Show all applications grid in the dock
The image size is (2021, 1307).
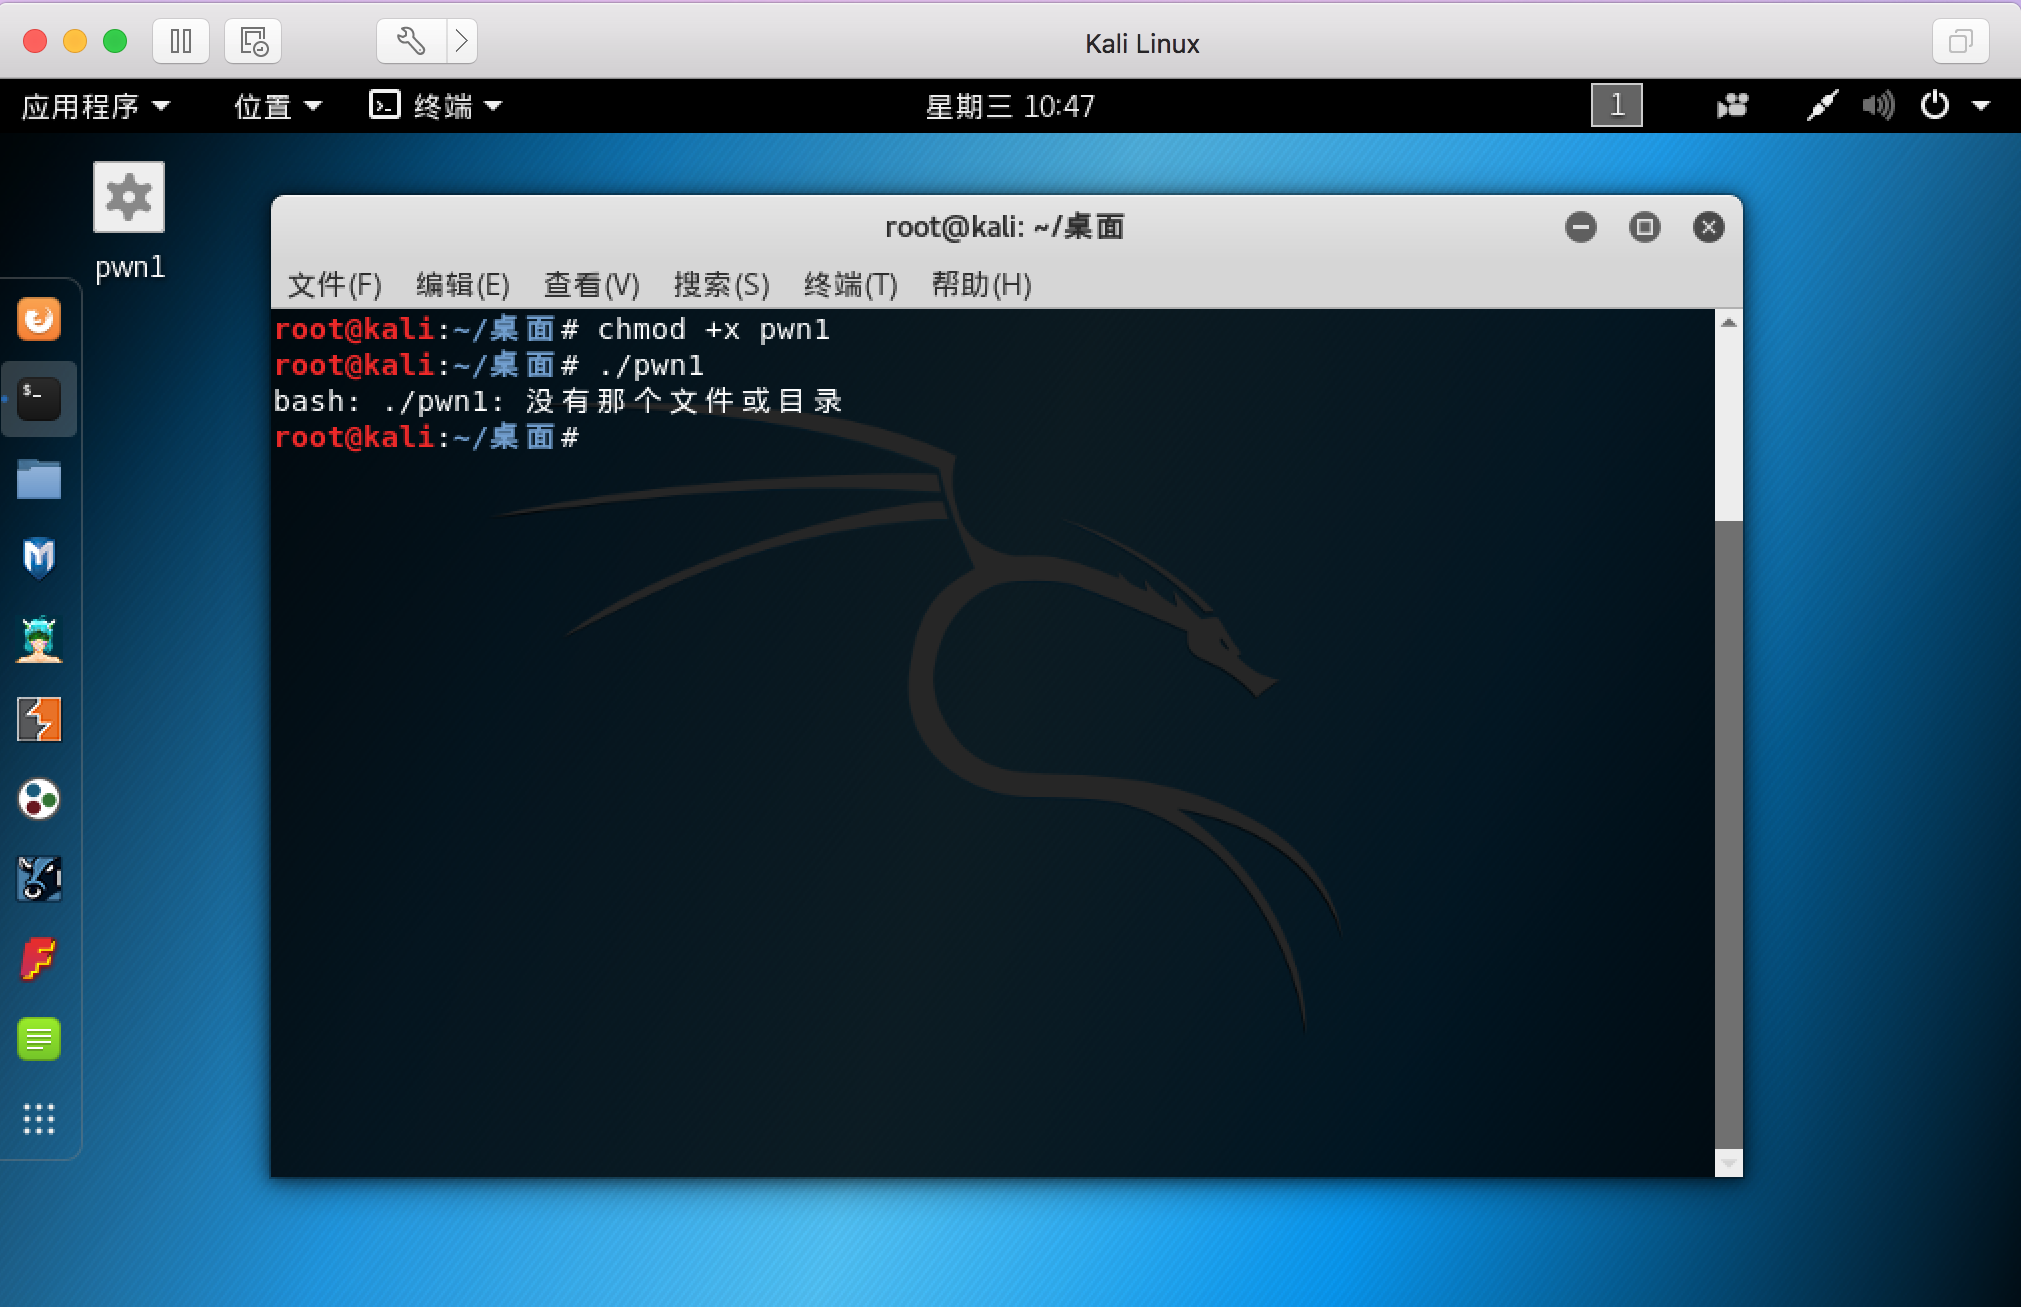click(x=39, y=1119)
